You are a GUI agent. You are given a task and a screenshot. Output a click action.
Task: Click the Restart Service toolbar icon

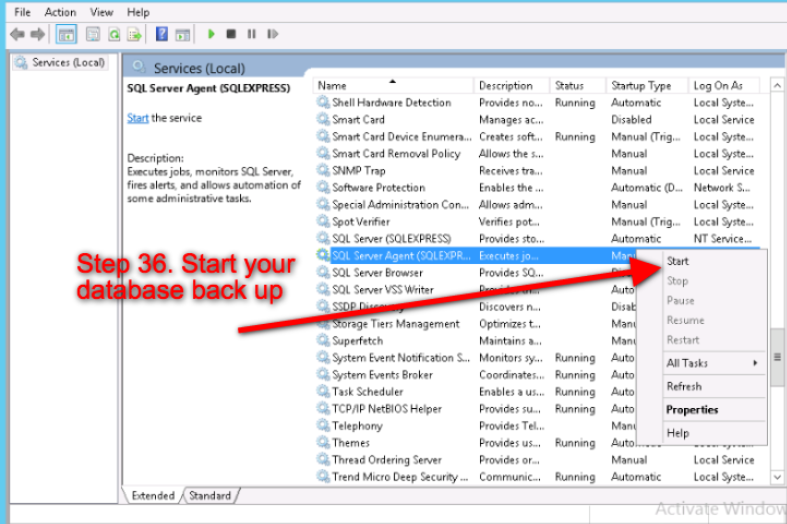[270, 34]
